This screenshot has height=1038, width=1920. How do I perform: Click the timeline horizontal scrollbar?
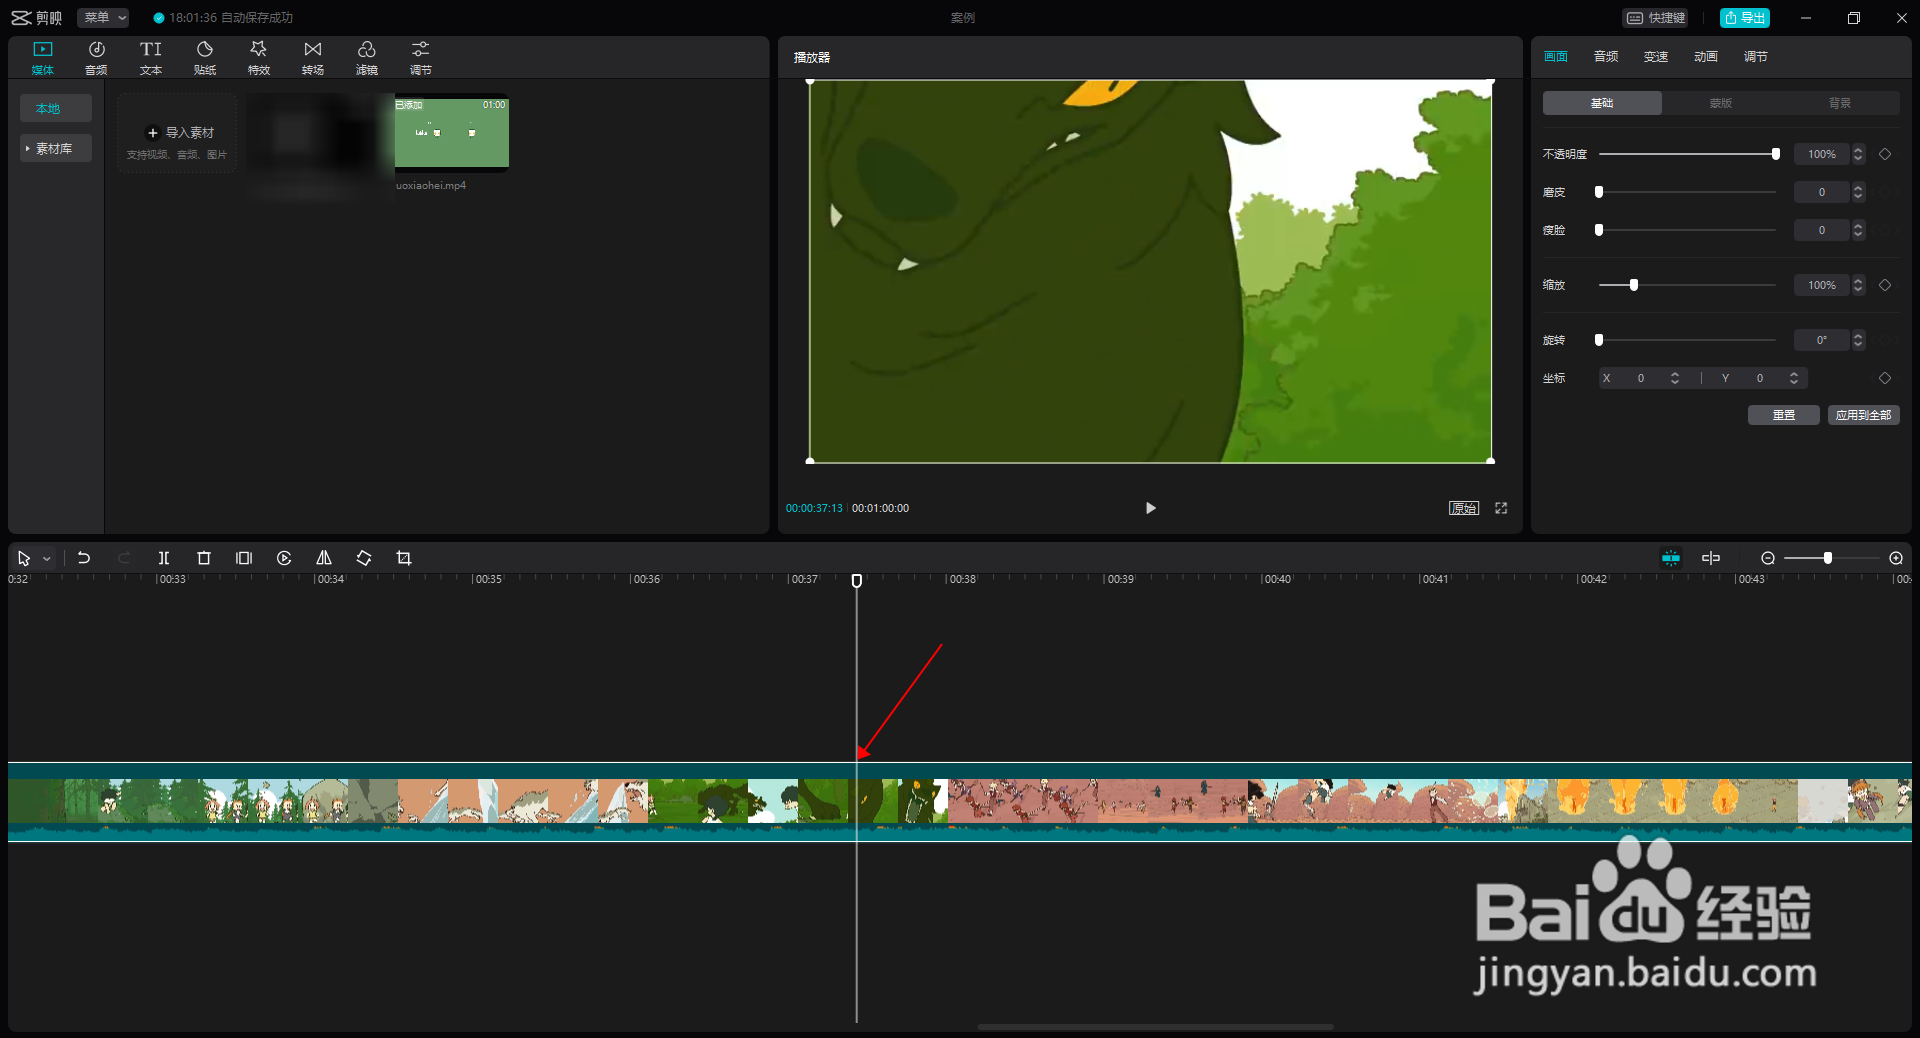click(1155, 1026)
